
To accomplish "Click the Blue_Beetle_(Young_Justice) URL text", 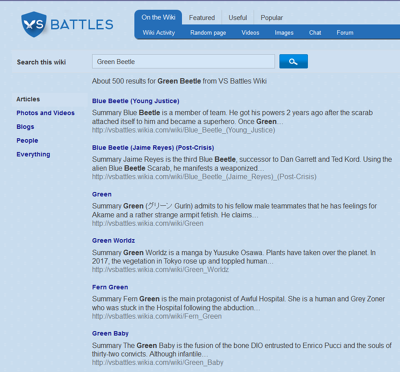I will coord(184,130).
